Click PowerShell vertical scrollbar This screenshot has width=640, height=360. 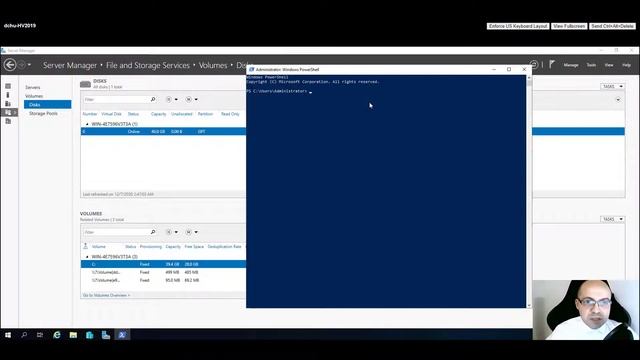[x=529, y=191]
